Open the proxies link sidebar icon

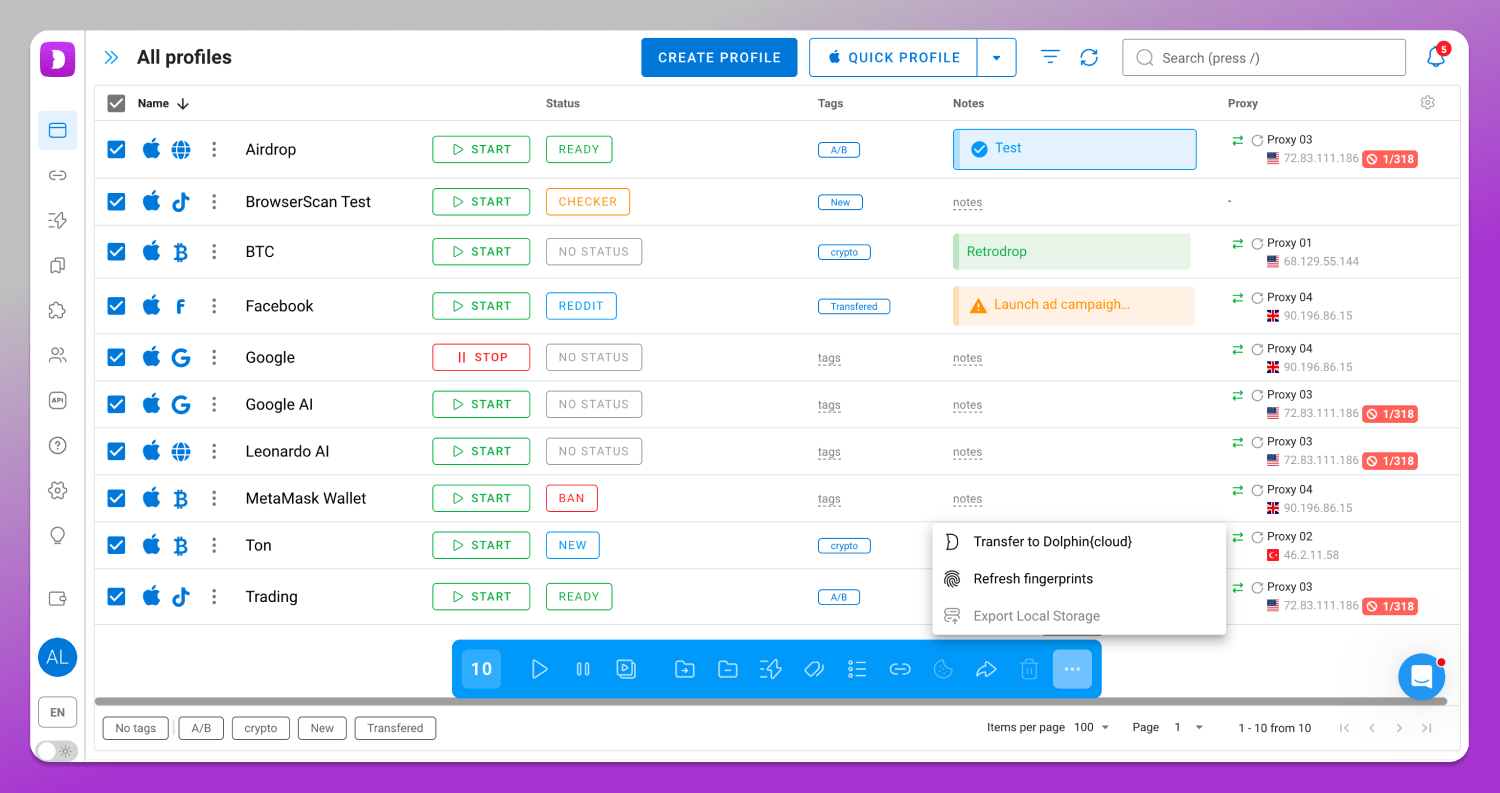click(57, 175)
